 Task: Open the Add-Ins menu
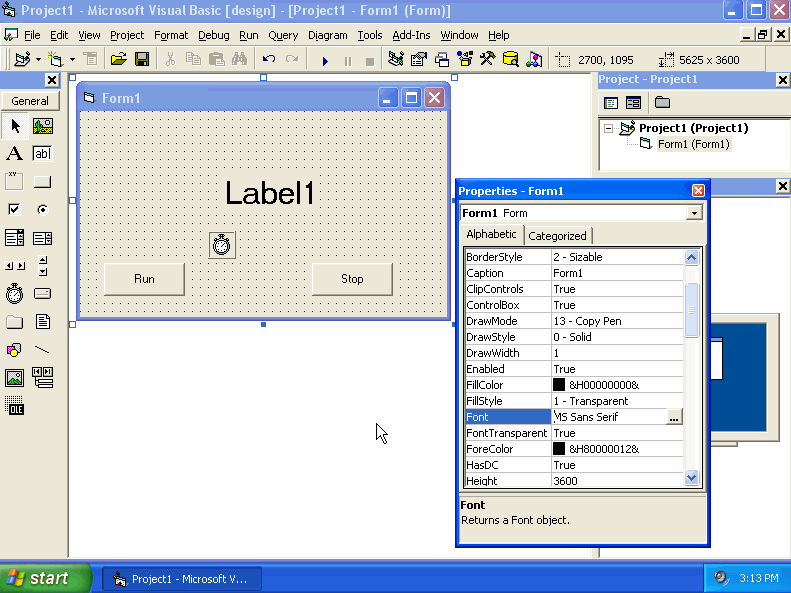pos(411,35)
